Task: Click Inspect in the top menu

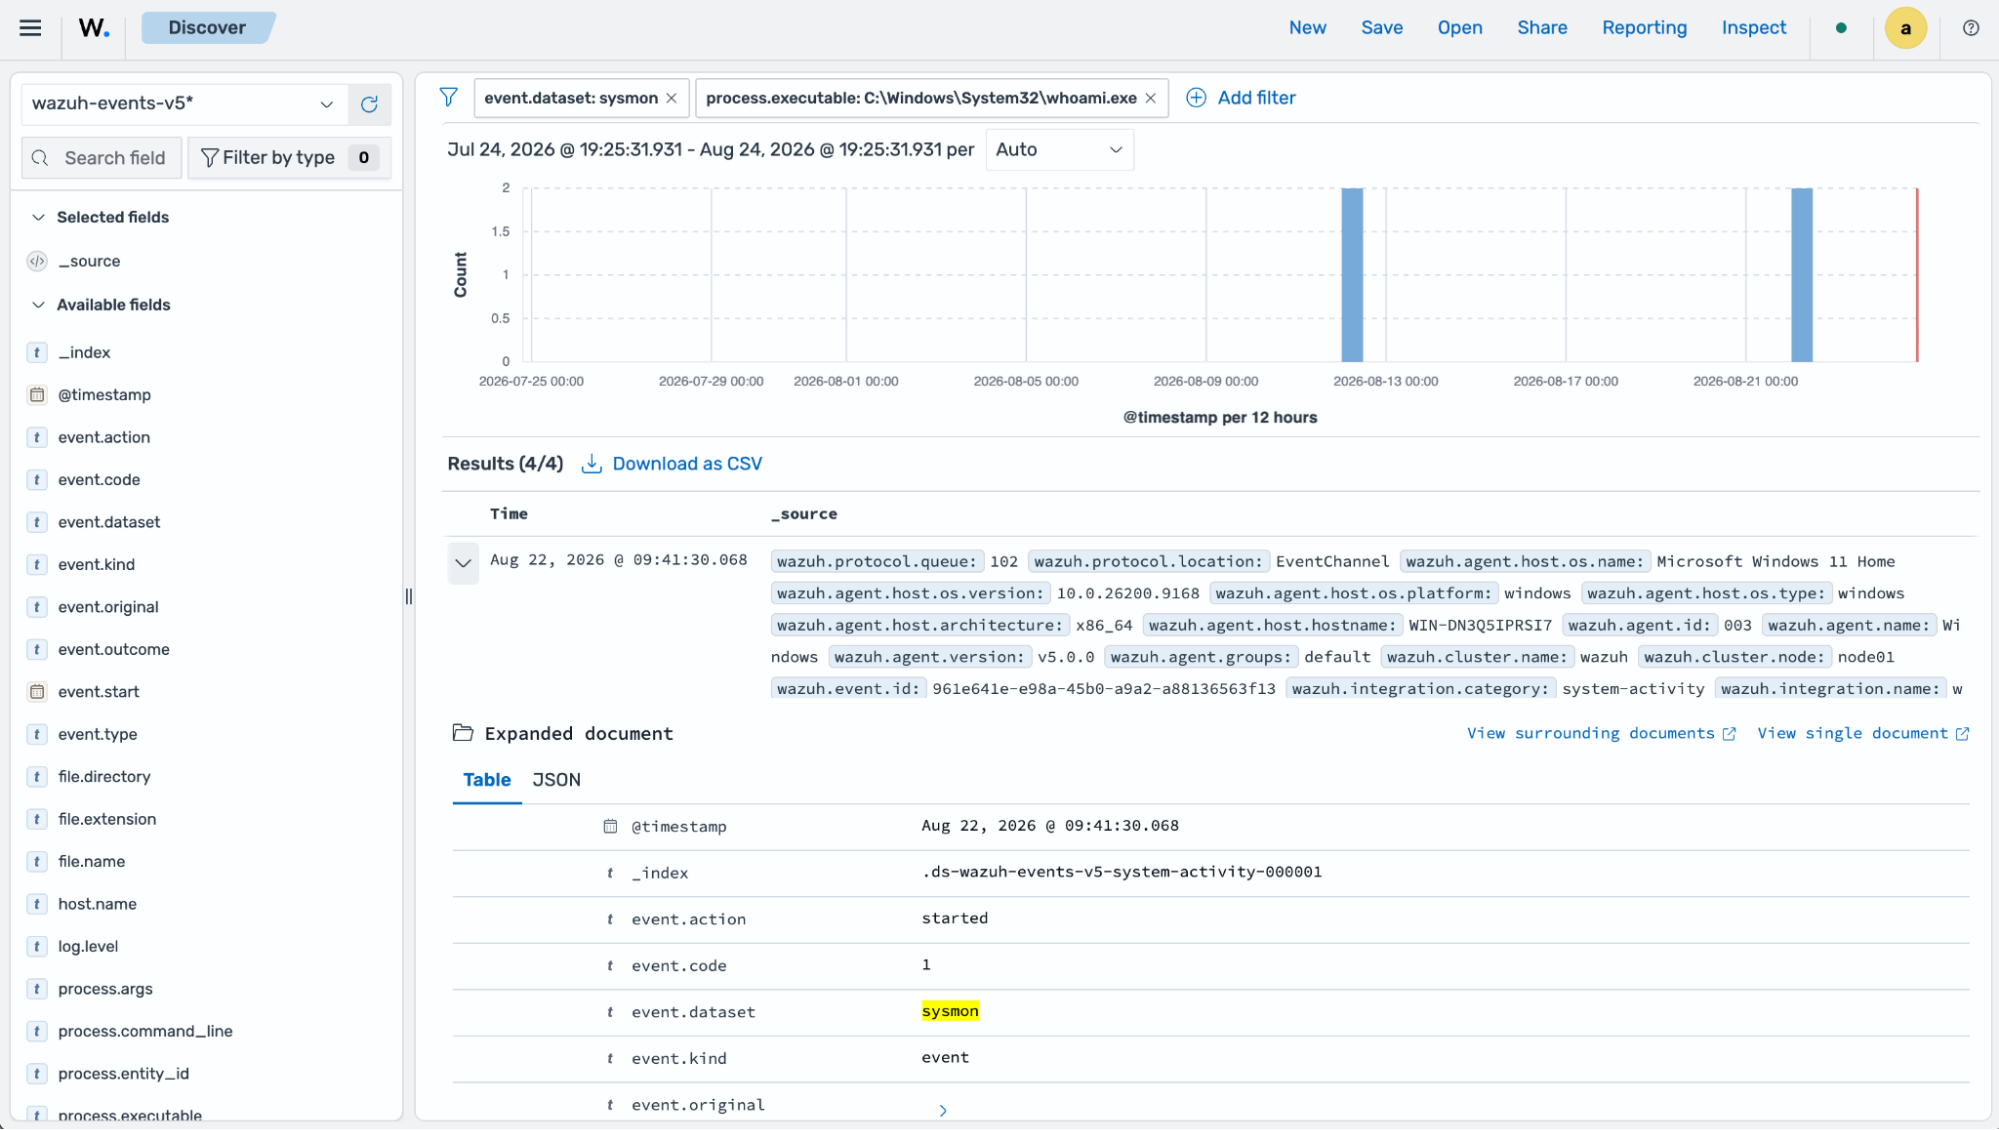Action: point(1753,28)
